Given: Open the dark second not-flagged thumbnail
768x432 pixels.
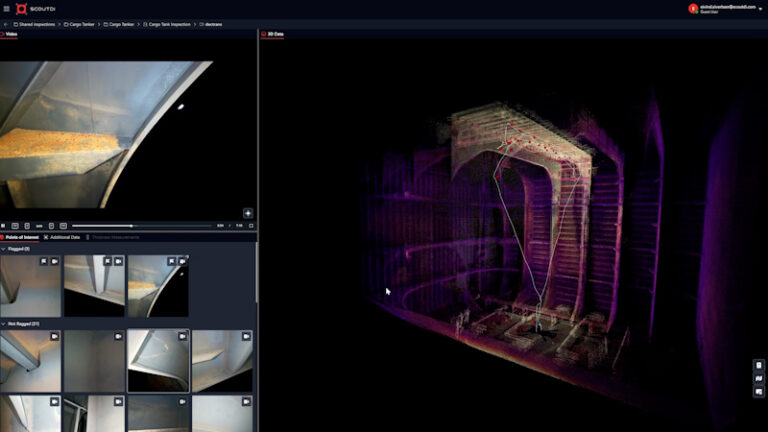Looking at the screenshot, I should 94,361.
